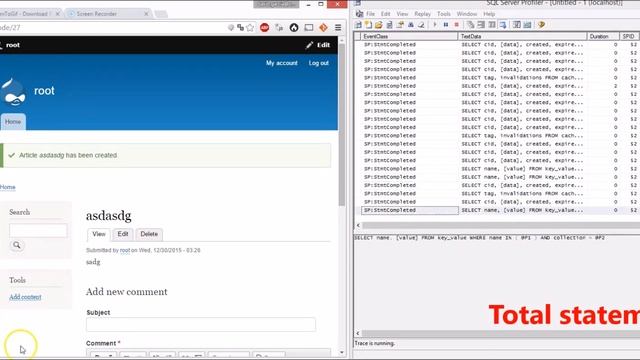Open the Tools menu in SQL Server Profiler

[x=444, y=14]
